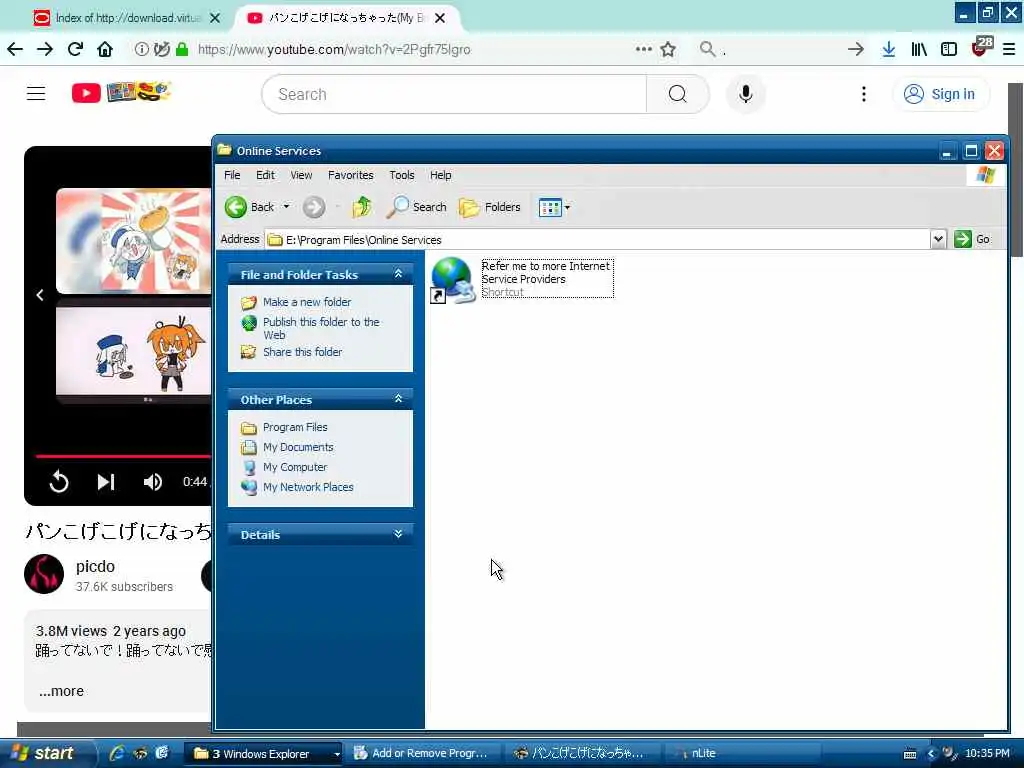
Task: Open the Help menu
Action: coord(440,175)
